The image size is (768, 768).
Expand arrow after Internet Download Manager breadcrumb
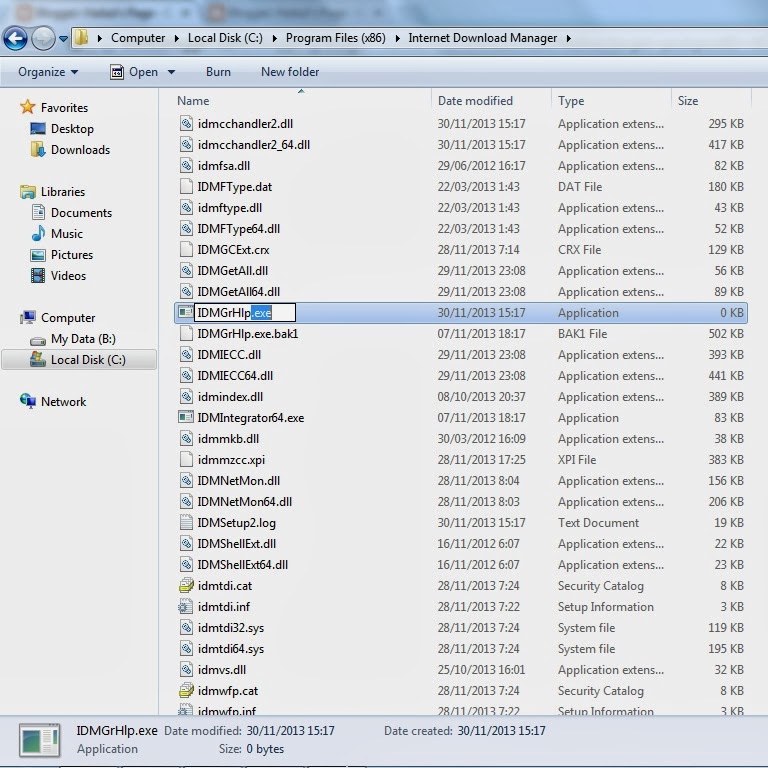coord(568,38)
